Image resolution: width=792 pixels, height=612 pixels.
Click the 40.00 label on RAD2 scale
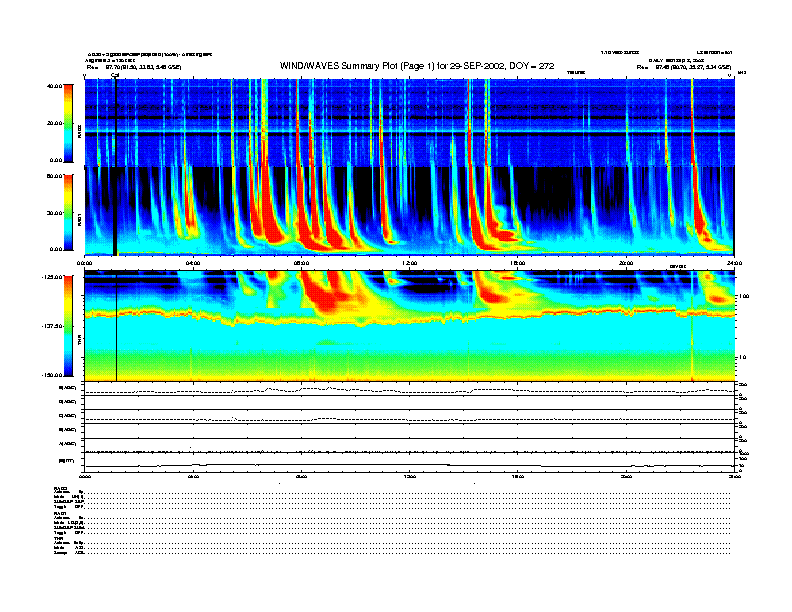(54, 86)
